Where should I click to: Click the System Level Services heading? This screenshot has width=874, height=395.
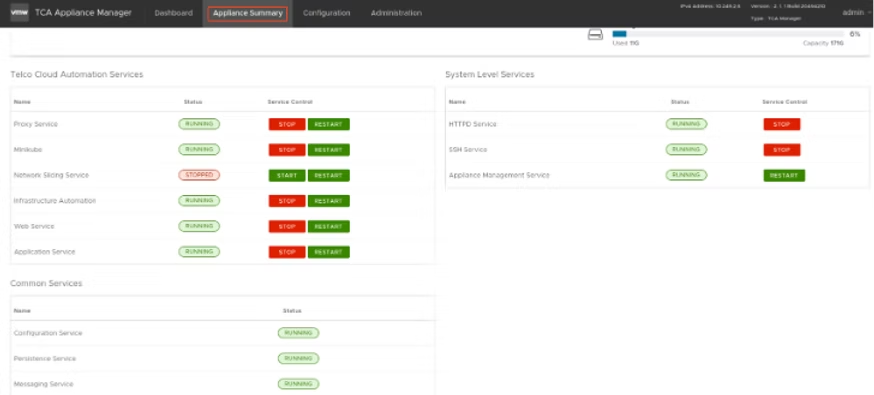[x=490, y=74]
